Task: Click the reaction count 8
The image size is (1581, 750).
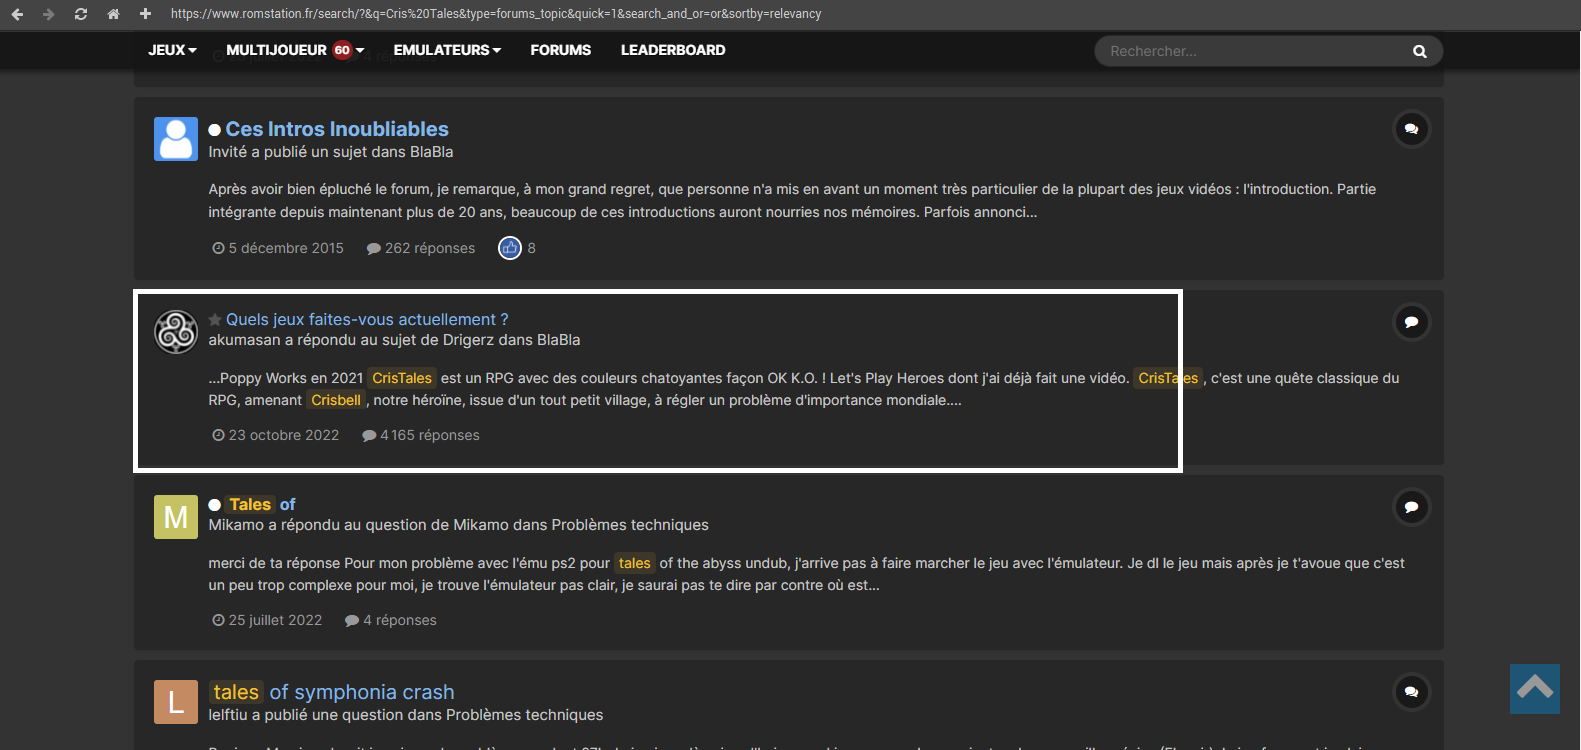Action: pyautogui.click(x=532, y=248)
